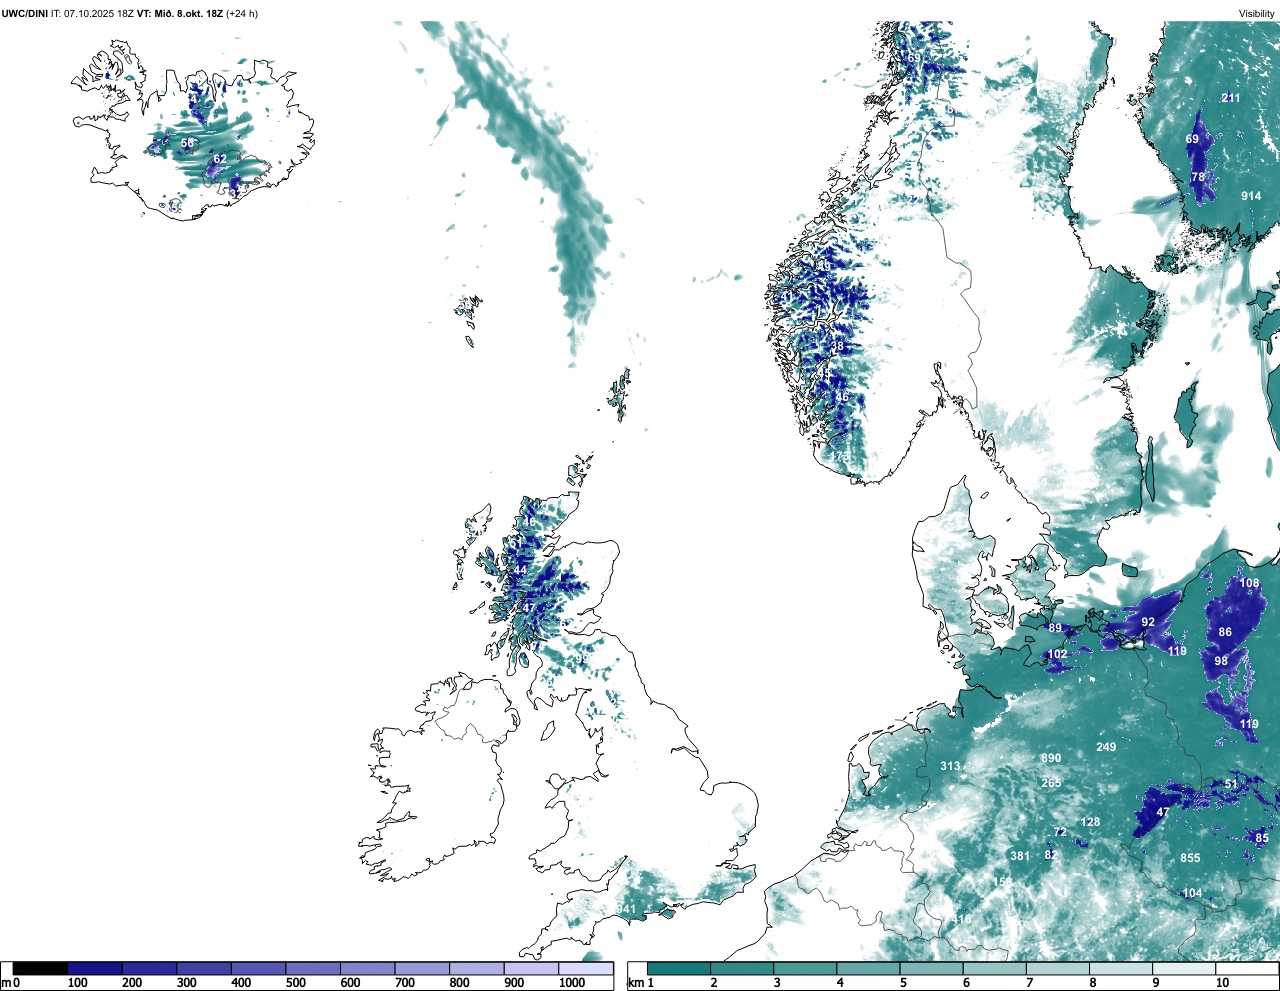Viewport: 1280px width, 991px height.
Task: Click the '313' value on the map
Action: (x=950, y=766)
